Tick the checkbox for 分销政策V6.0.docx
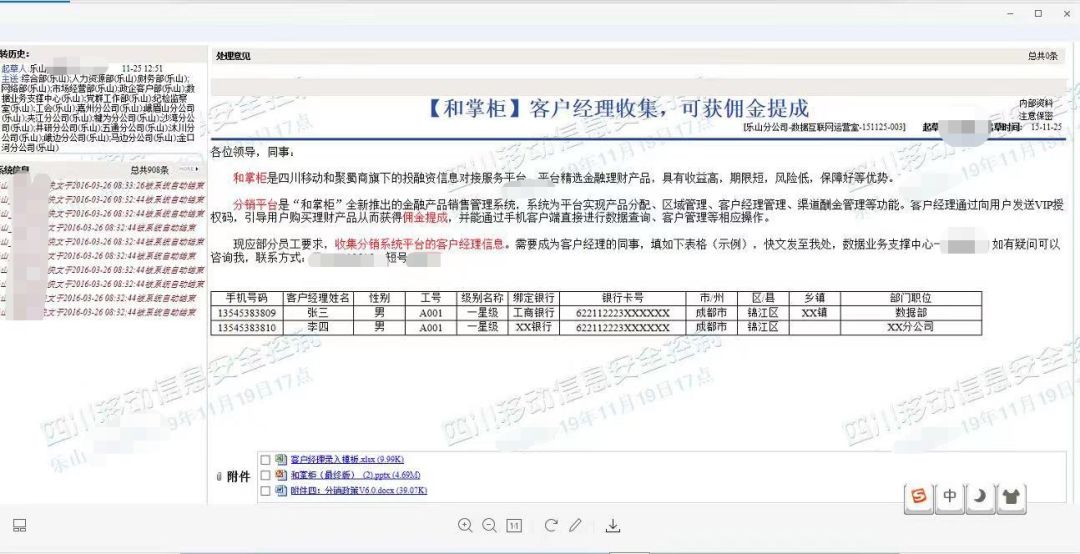Viewport: 1080px width, 554px height. coord(265,491)
